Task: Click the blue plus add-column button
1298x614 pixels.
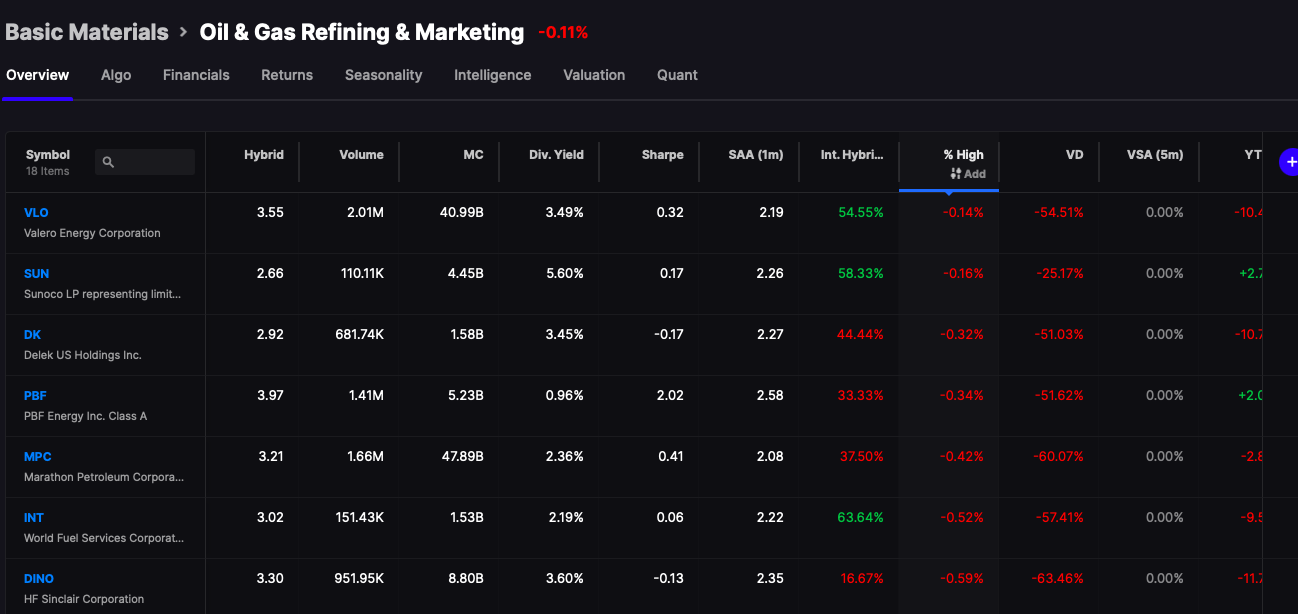Action: click(x=1289, y=162)
